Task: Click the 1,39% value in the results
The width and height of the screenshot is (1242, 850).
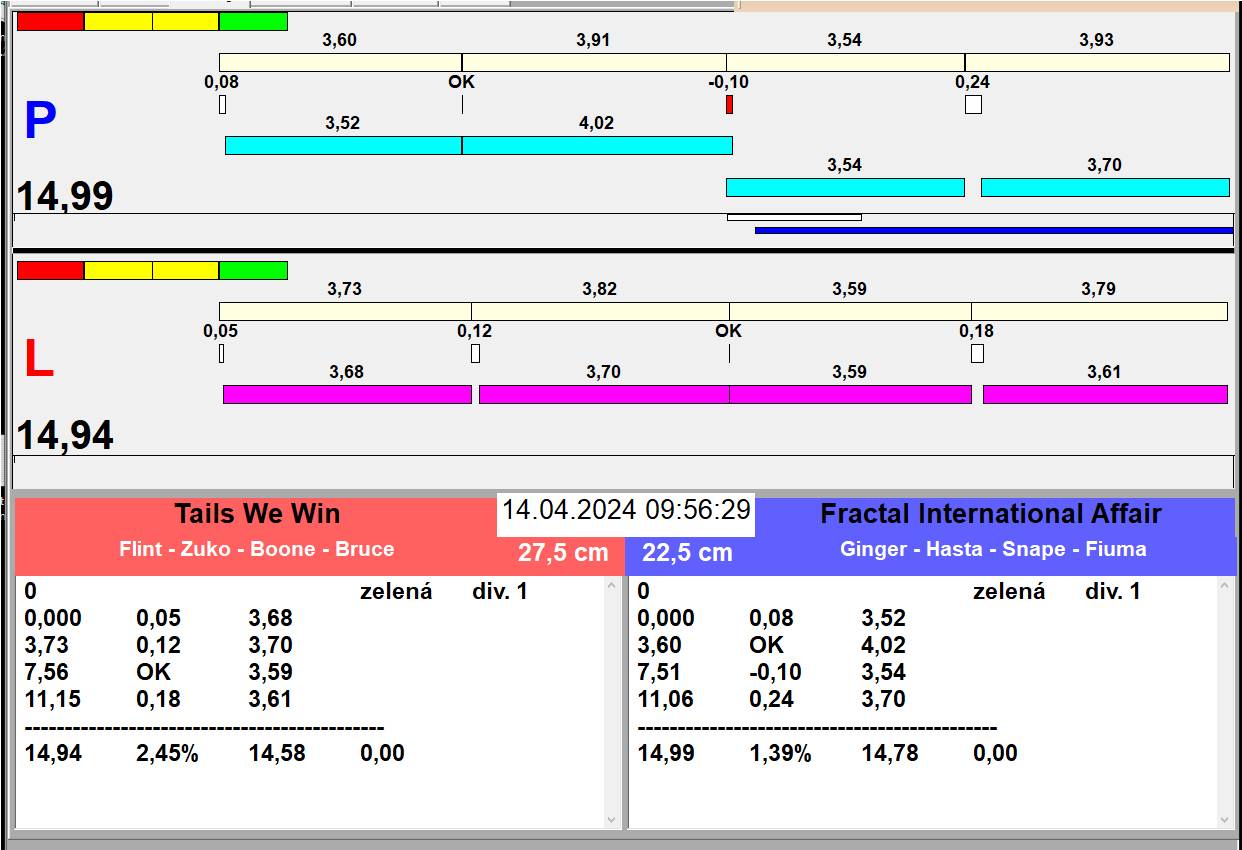Action: click(780, 754)
